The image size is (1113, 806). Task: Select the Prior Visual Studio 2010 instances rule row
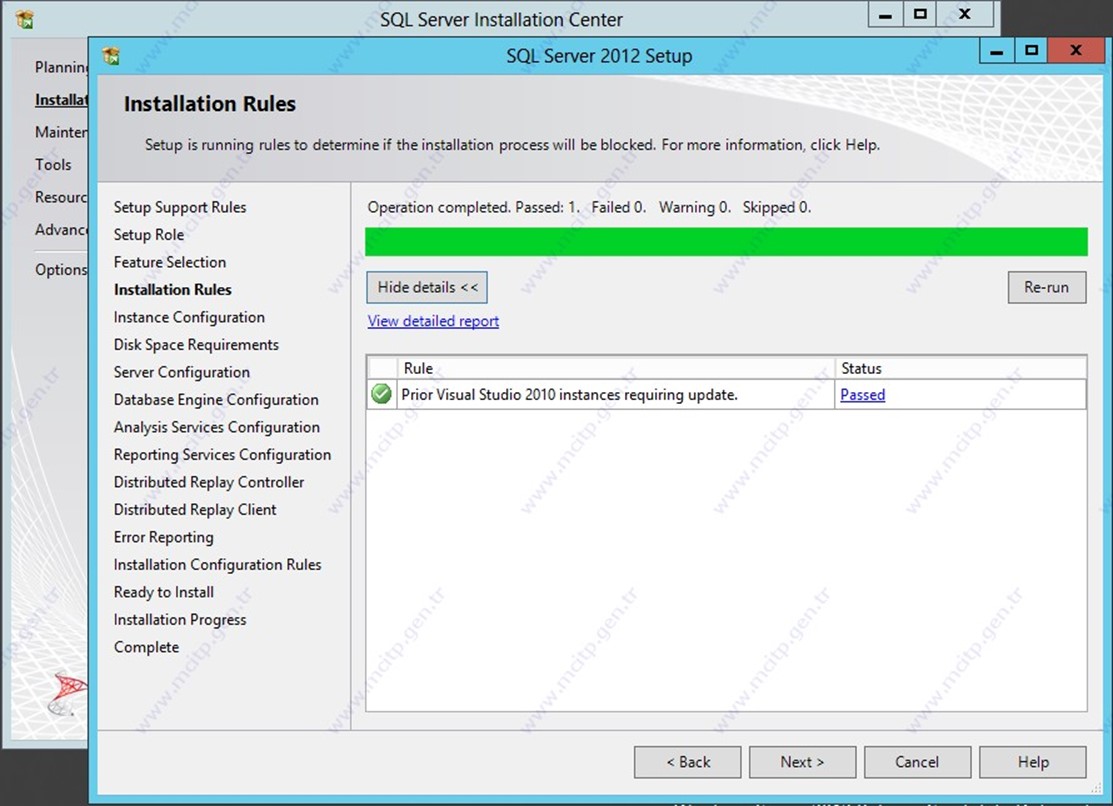tap(726, 394)
